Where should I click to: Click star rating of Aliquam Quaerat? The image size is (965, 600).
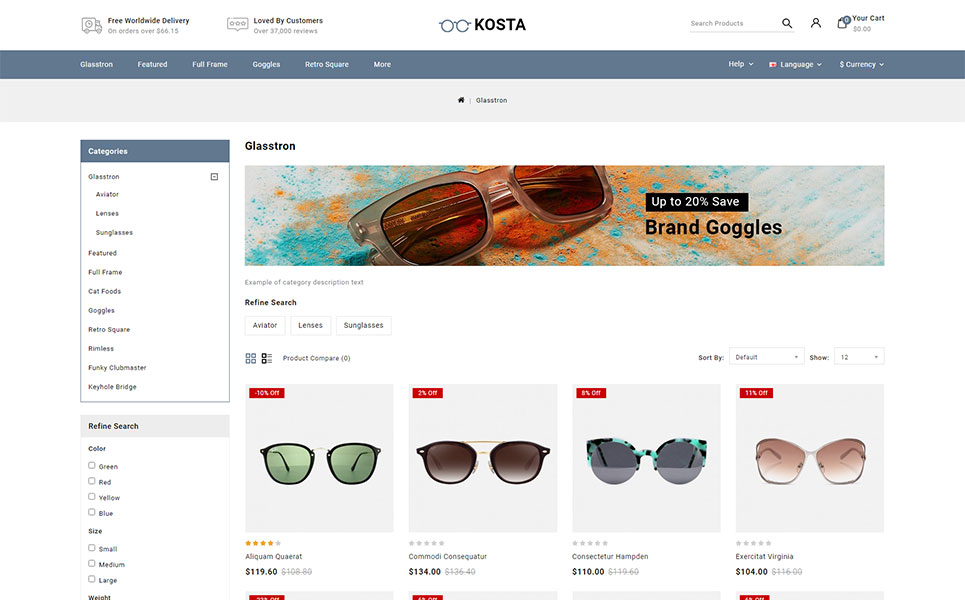click(263, 543)
